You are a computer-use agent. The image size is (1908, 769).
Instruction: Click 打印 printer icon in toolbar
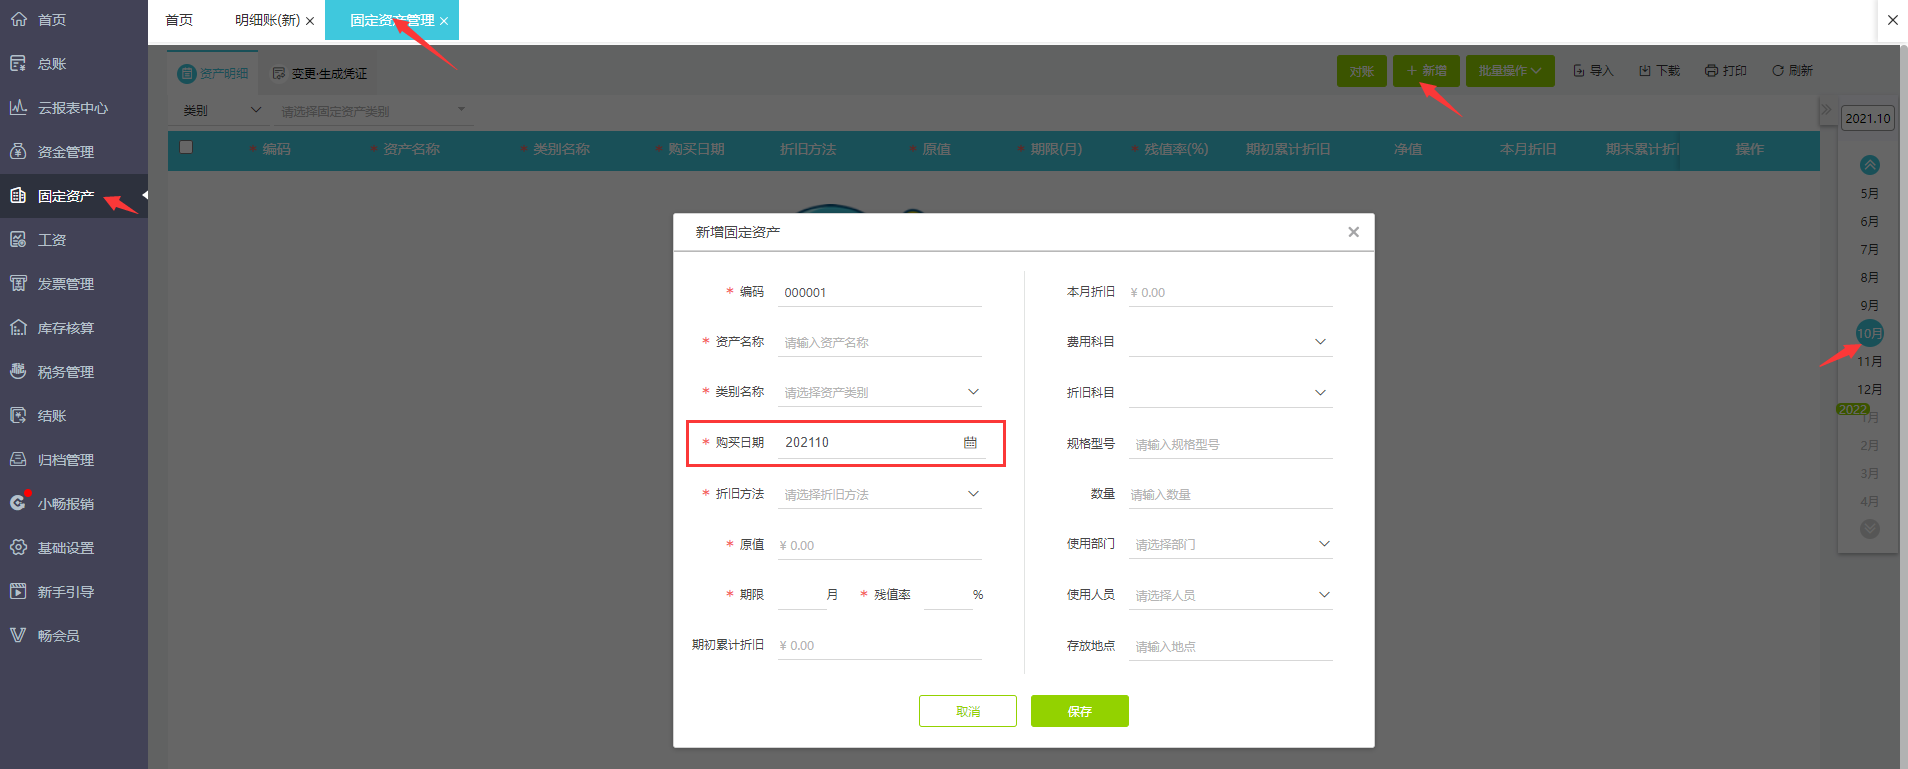[x=1712, y=71]
